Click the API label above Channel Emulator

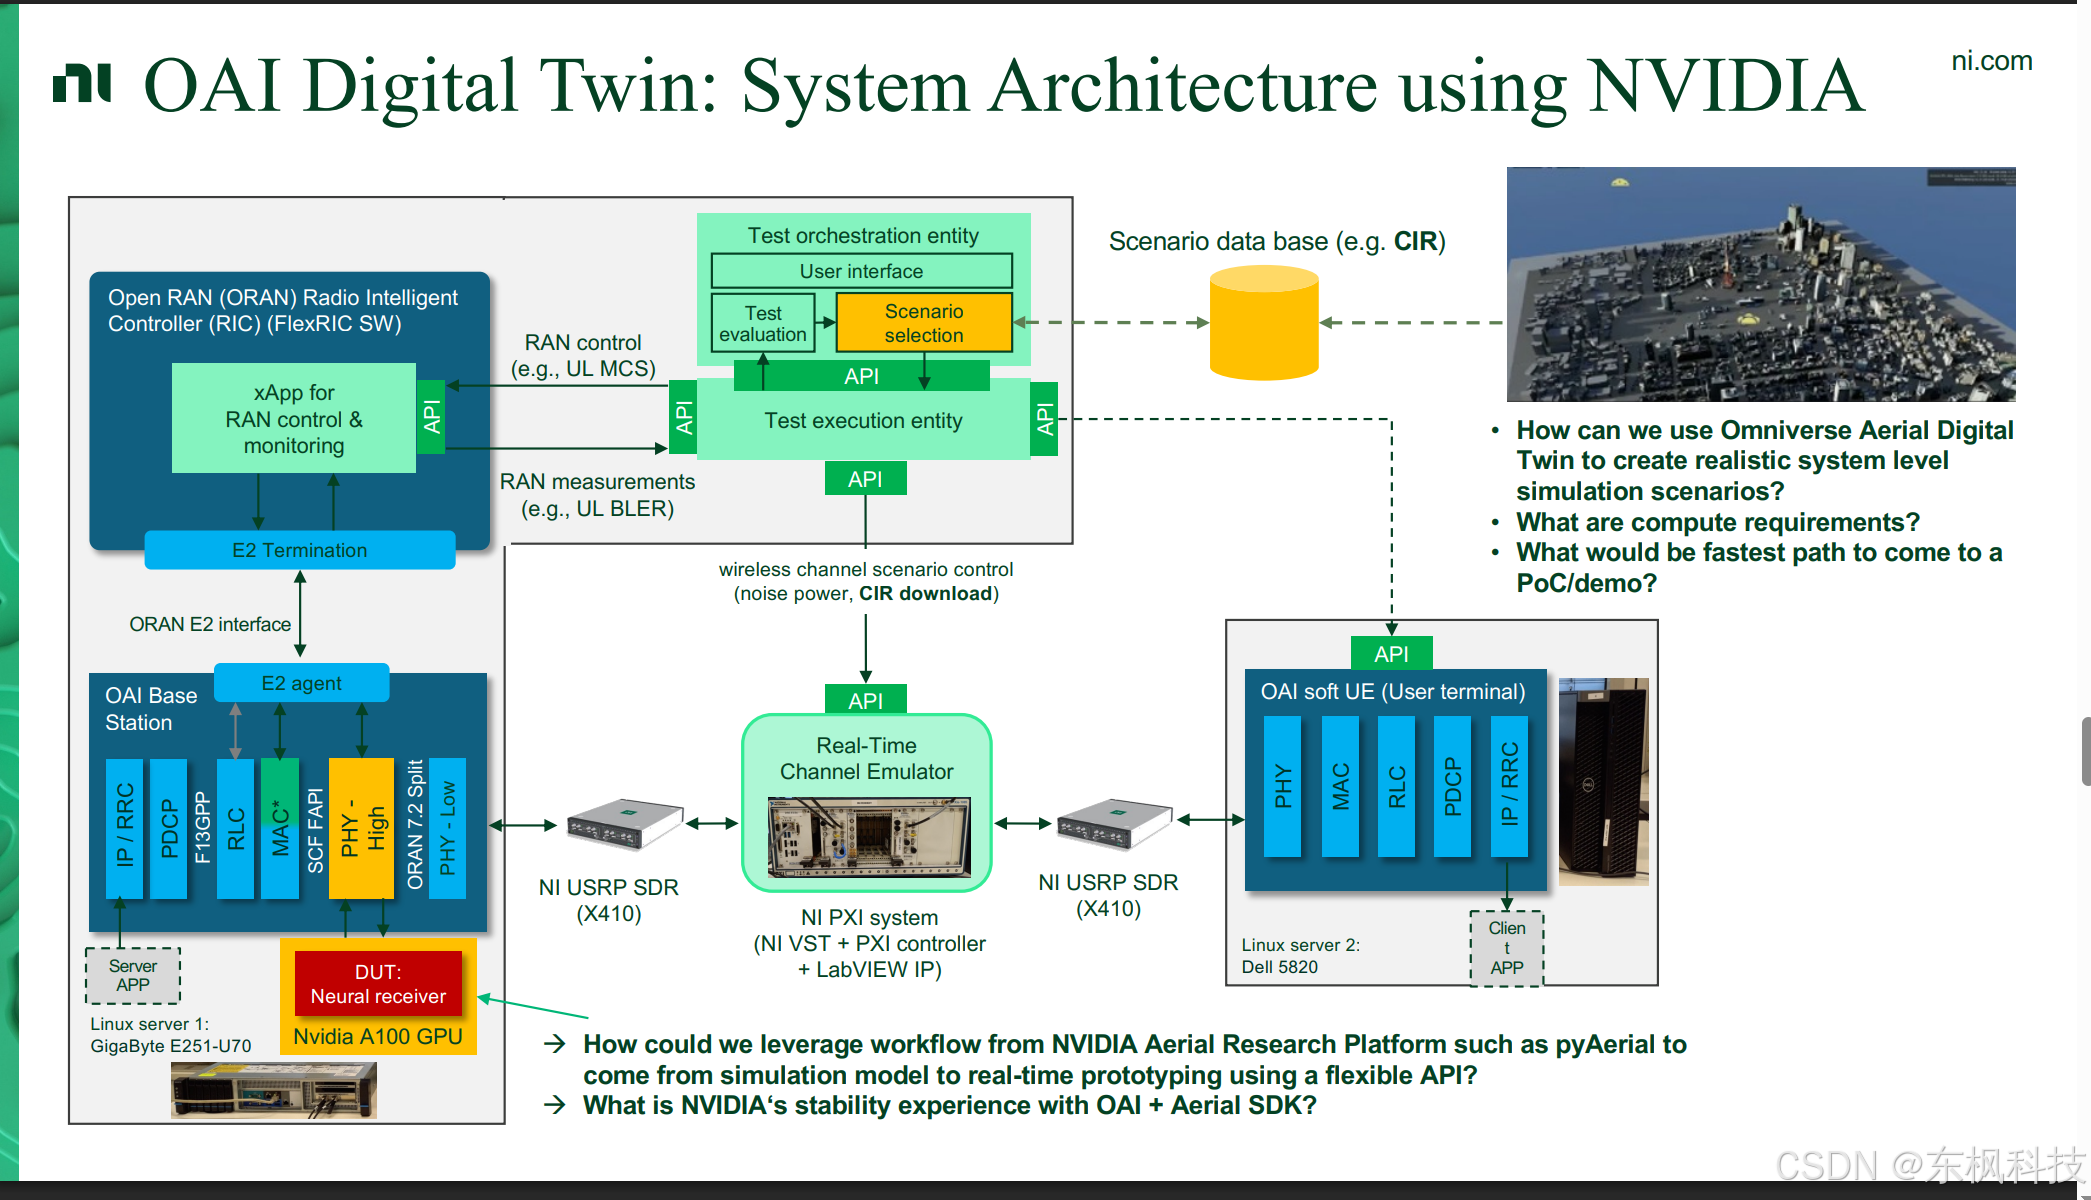pyautogui.click(x=865, y=700)
